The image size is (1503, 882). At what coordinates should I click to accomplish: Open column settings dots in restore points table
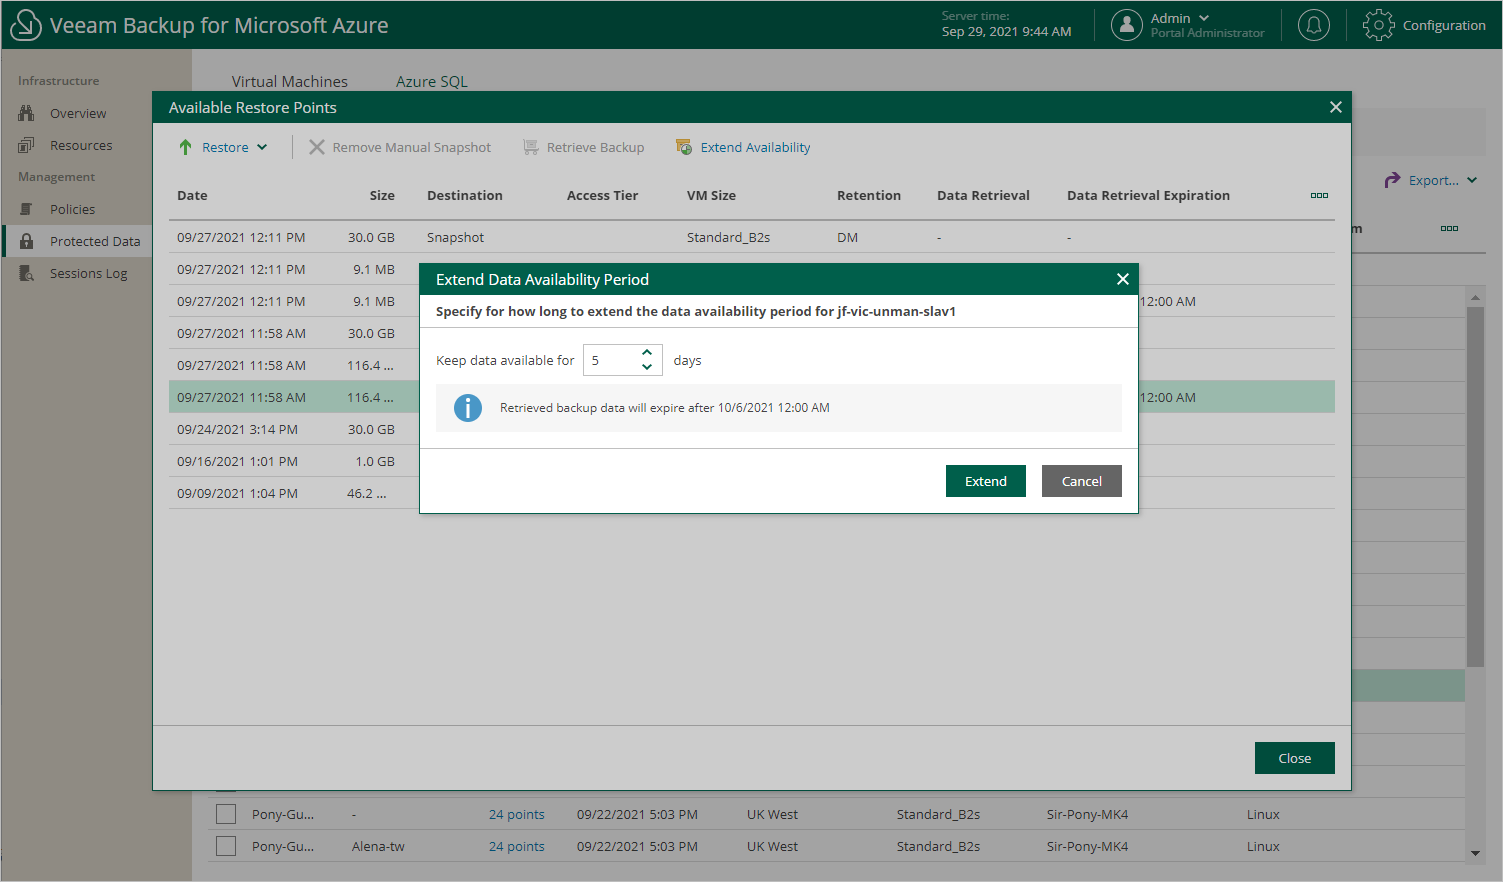tap(1319, 195)
